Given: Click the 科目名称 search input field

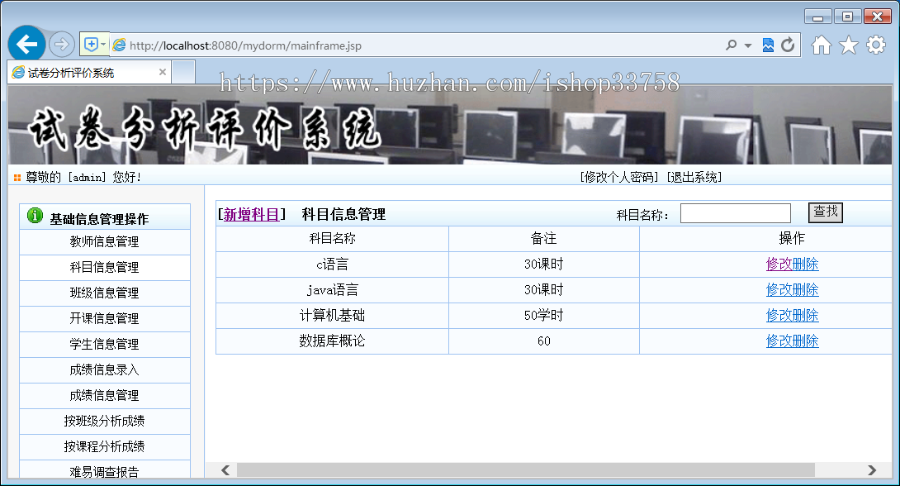Looking at the screenshot, I should tap(735, 213).
